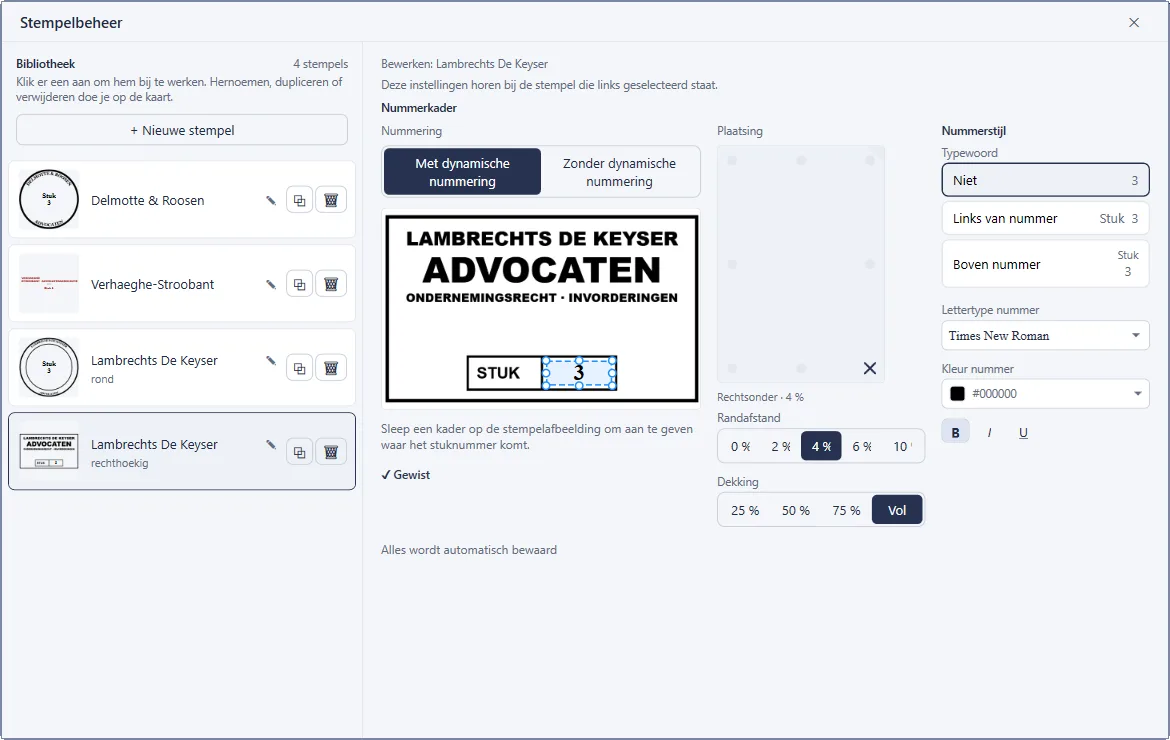Choose bottom-center placement dot in Plaatsing grid

click(801, 369)
